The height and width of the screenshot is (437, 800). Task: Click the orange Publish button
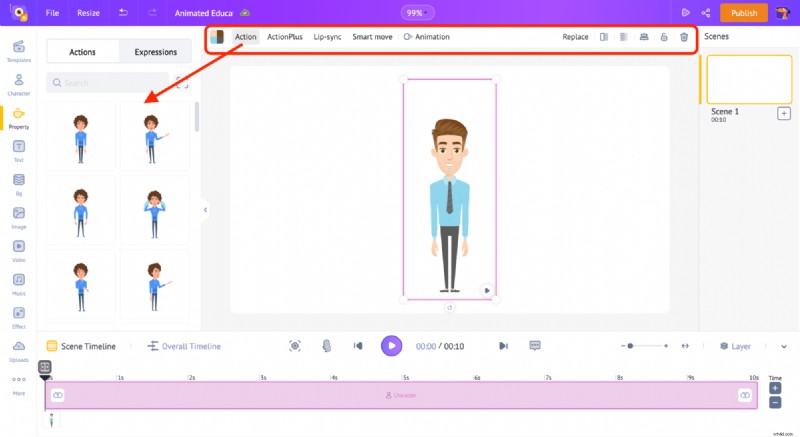coord(744,13)
